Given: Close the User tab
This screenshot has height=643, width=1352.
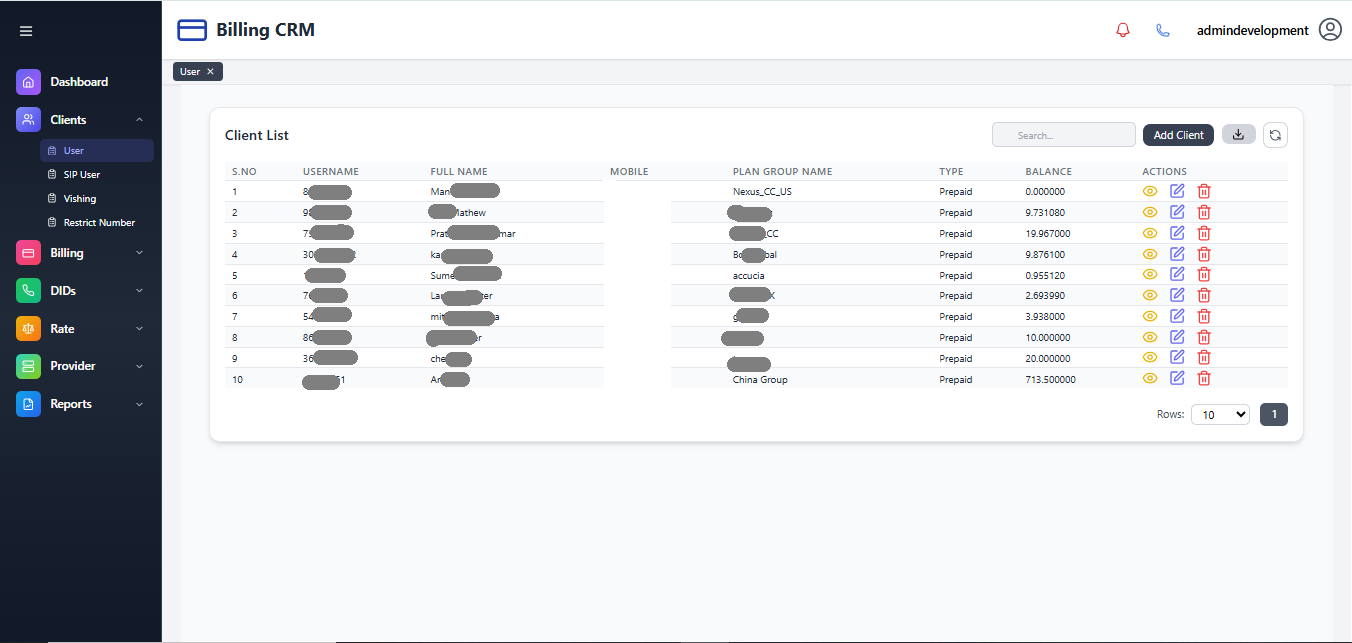Looking at the screenshot, I should pos(210,72).
